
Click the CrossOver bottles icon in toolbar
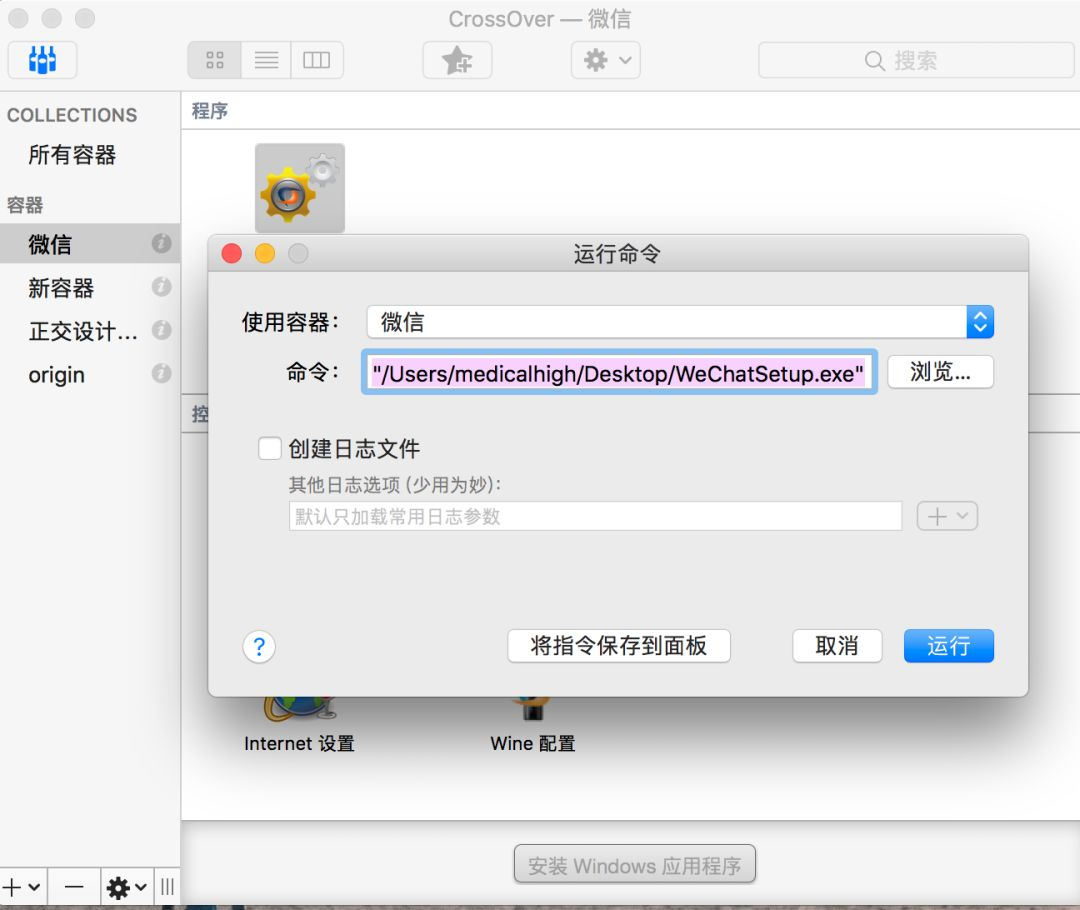[42, 60]
